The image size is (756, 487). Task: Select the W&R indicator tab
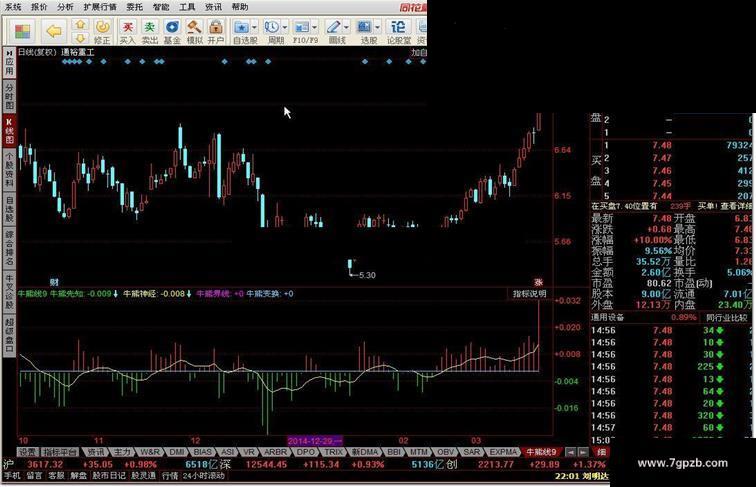[x=150, y=452]
